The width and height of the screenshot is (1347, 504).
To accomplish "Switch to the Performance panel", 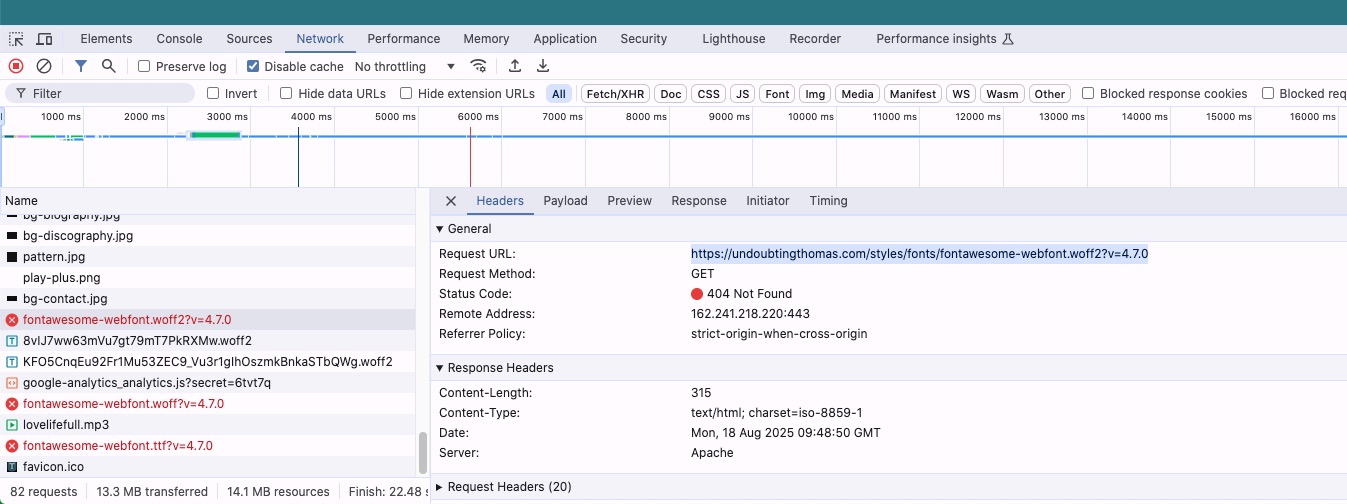I will (403, 39).
